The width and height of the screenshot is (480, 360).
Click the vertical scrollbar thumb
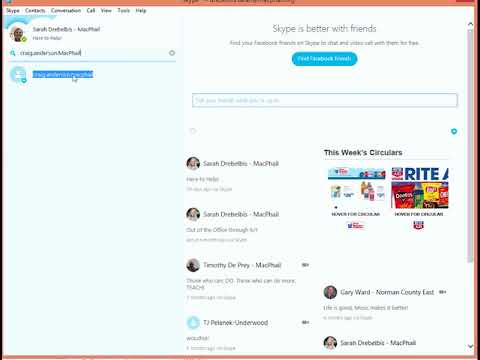[x=470, y=146]
